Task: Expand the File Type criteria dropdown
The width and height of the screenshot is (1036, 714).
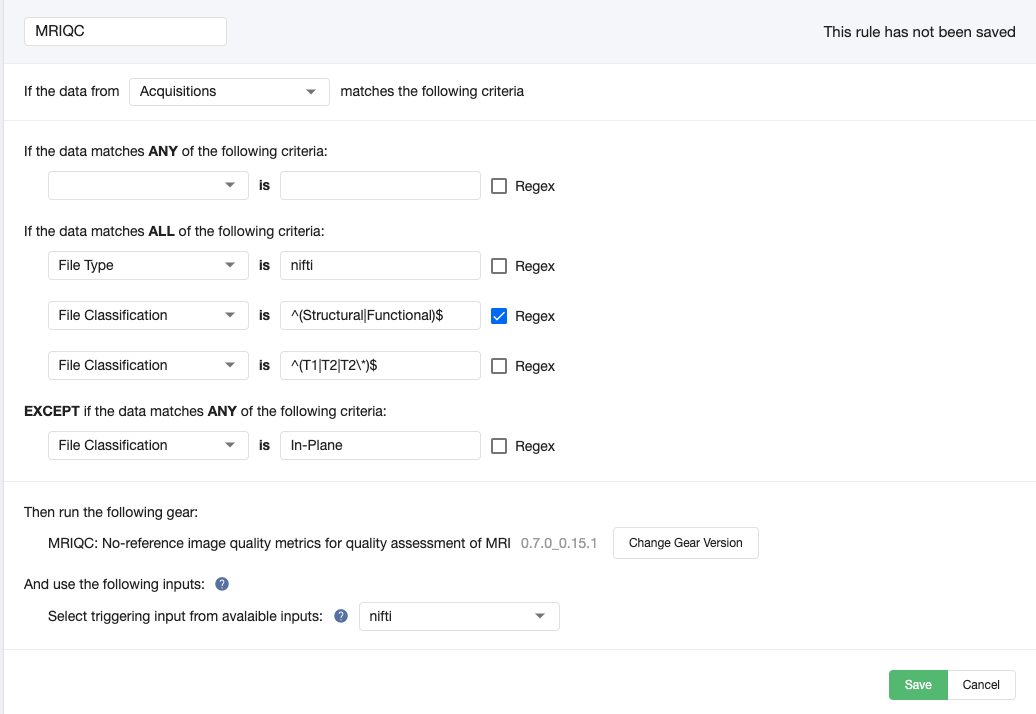Action: [x=148, y=266]
